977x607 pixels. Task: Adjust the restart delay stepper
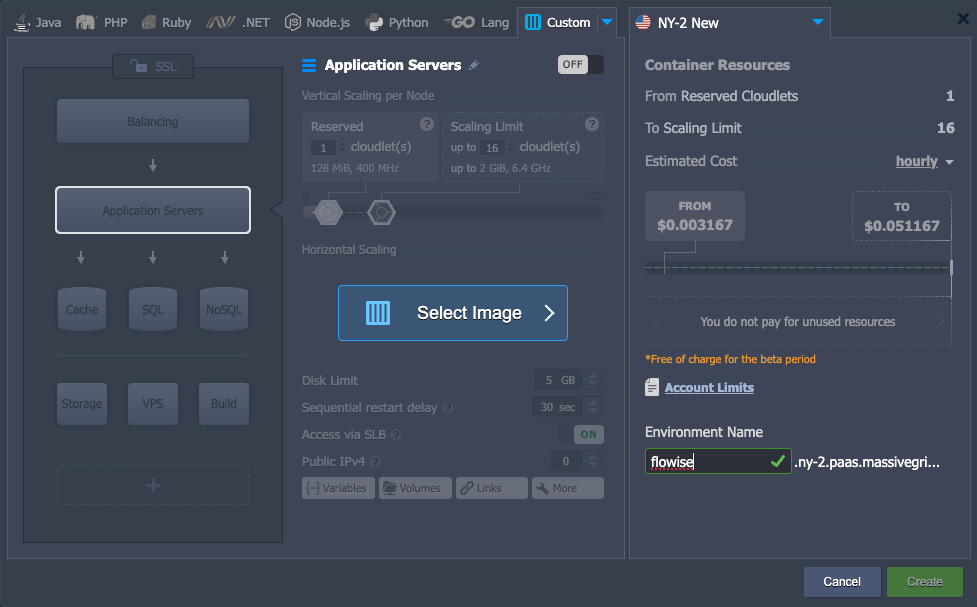point(593,407)
